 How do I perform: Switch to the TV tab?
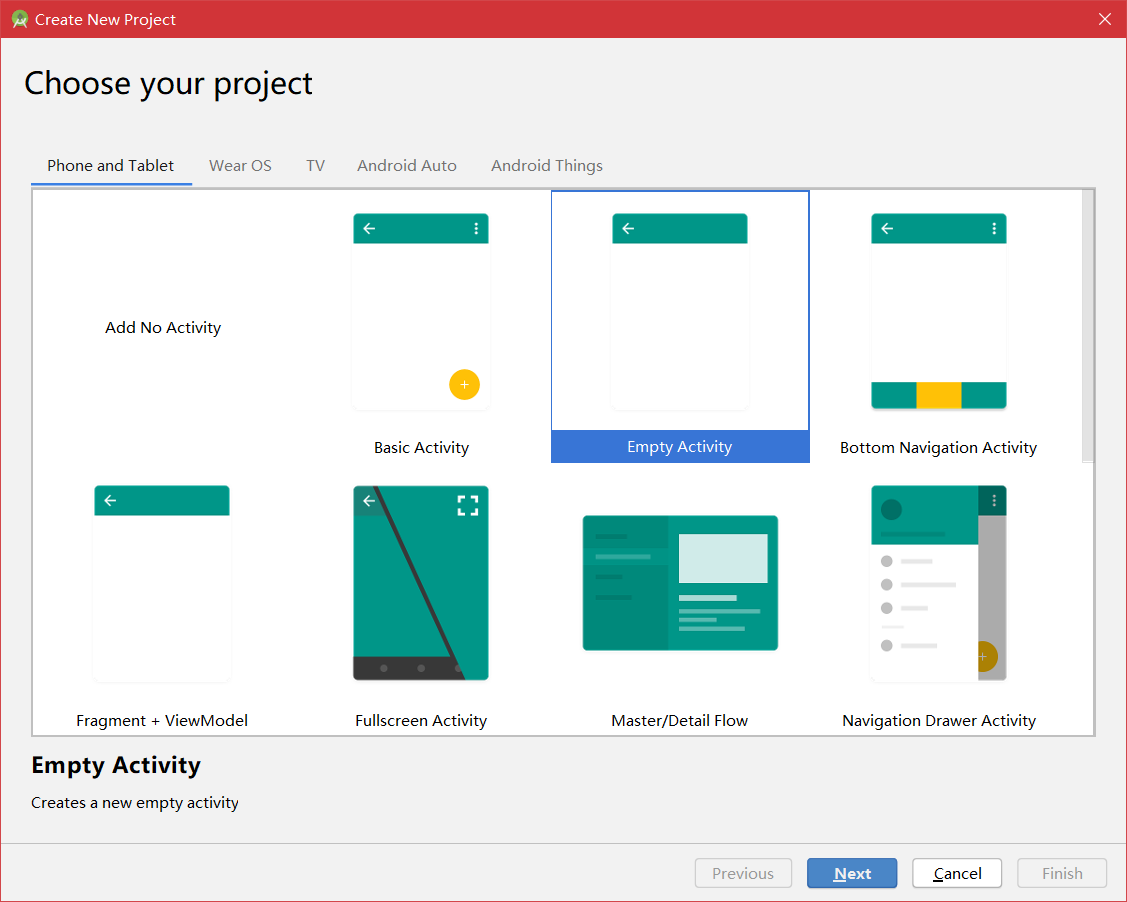316,166
